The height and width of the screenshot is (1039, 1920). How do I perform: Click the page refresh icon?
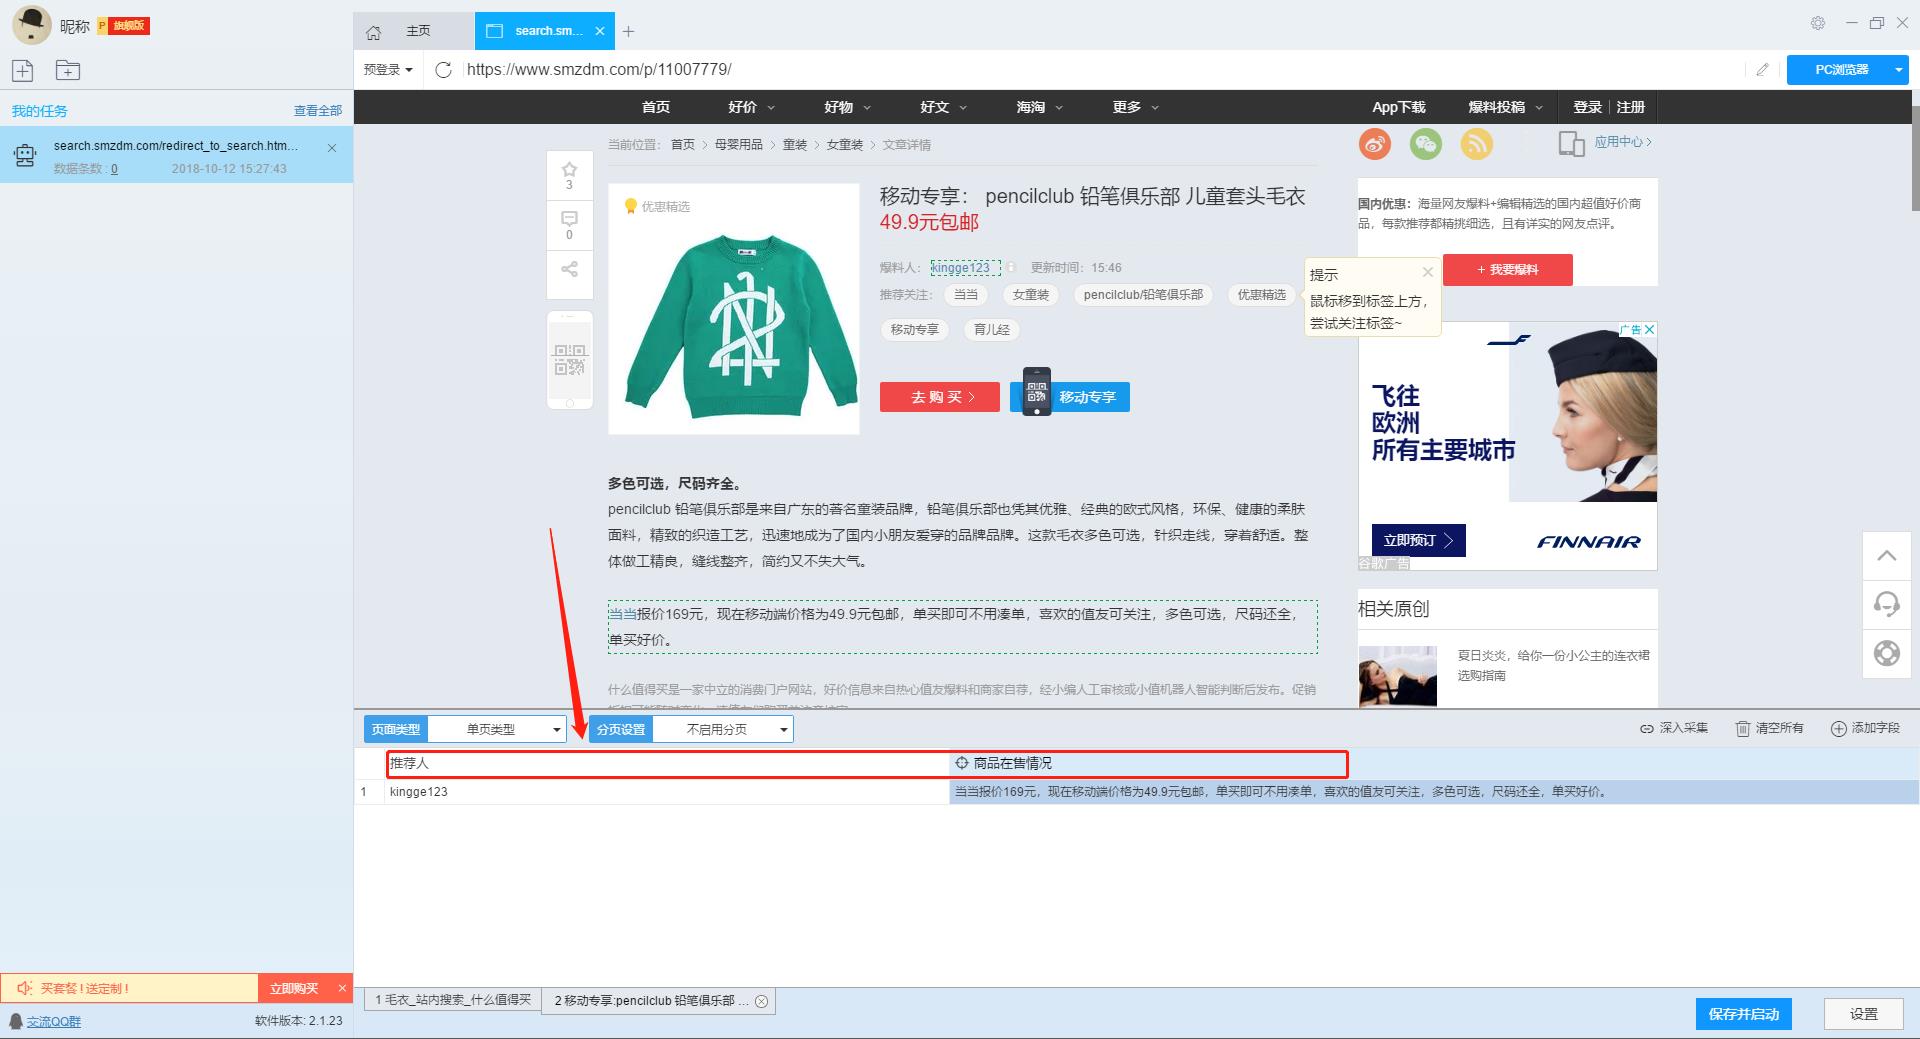(x=444, y=69)
